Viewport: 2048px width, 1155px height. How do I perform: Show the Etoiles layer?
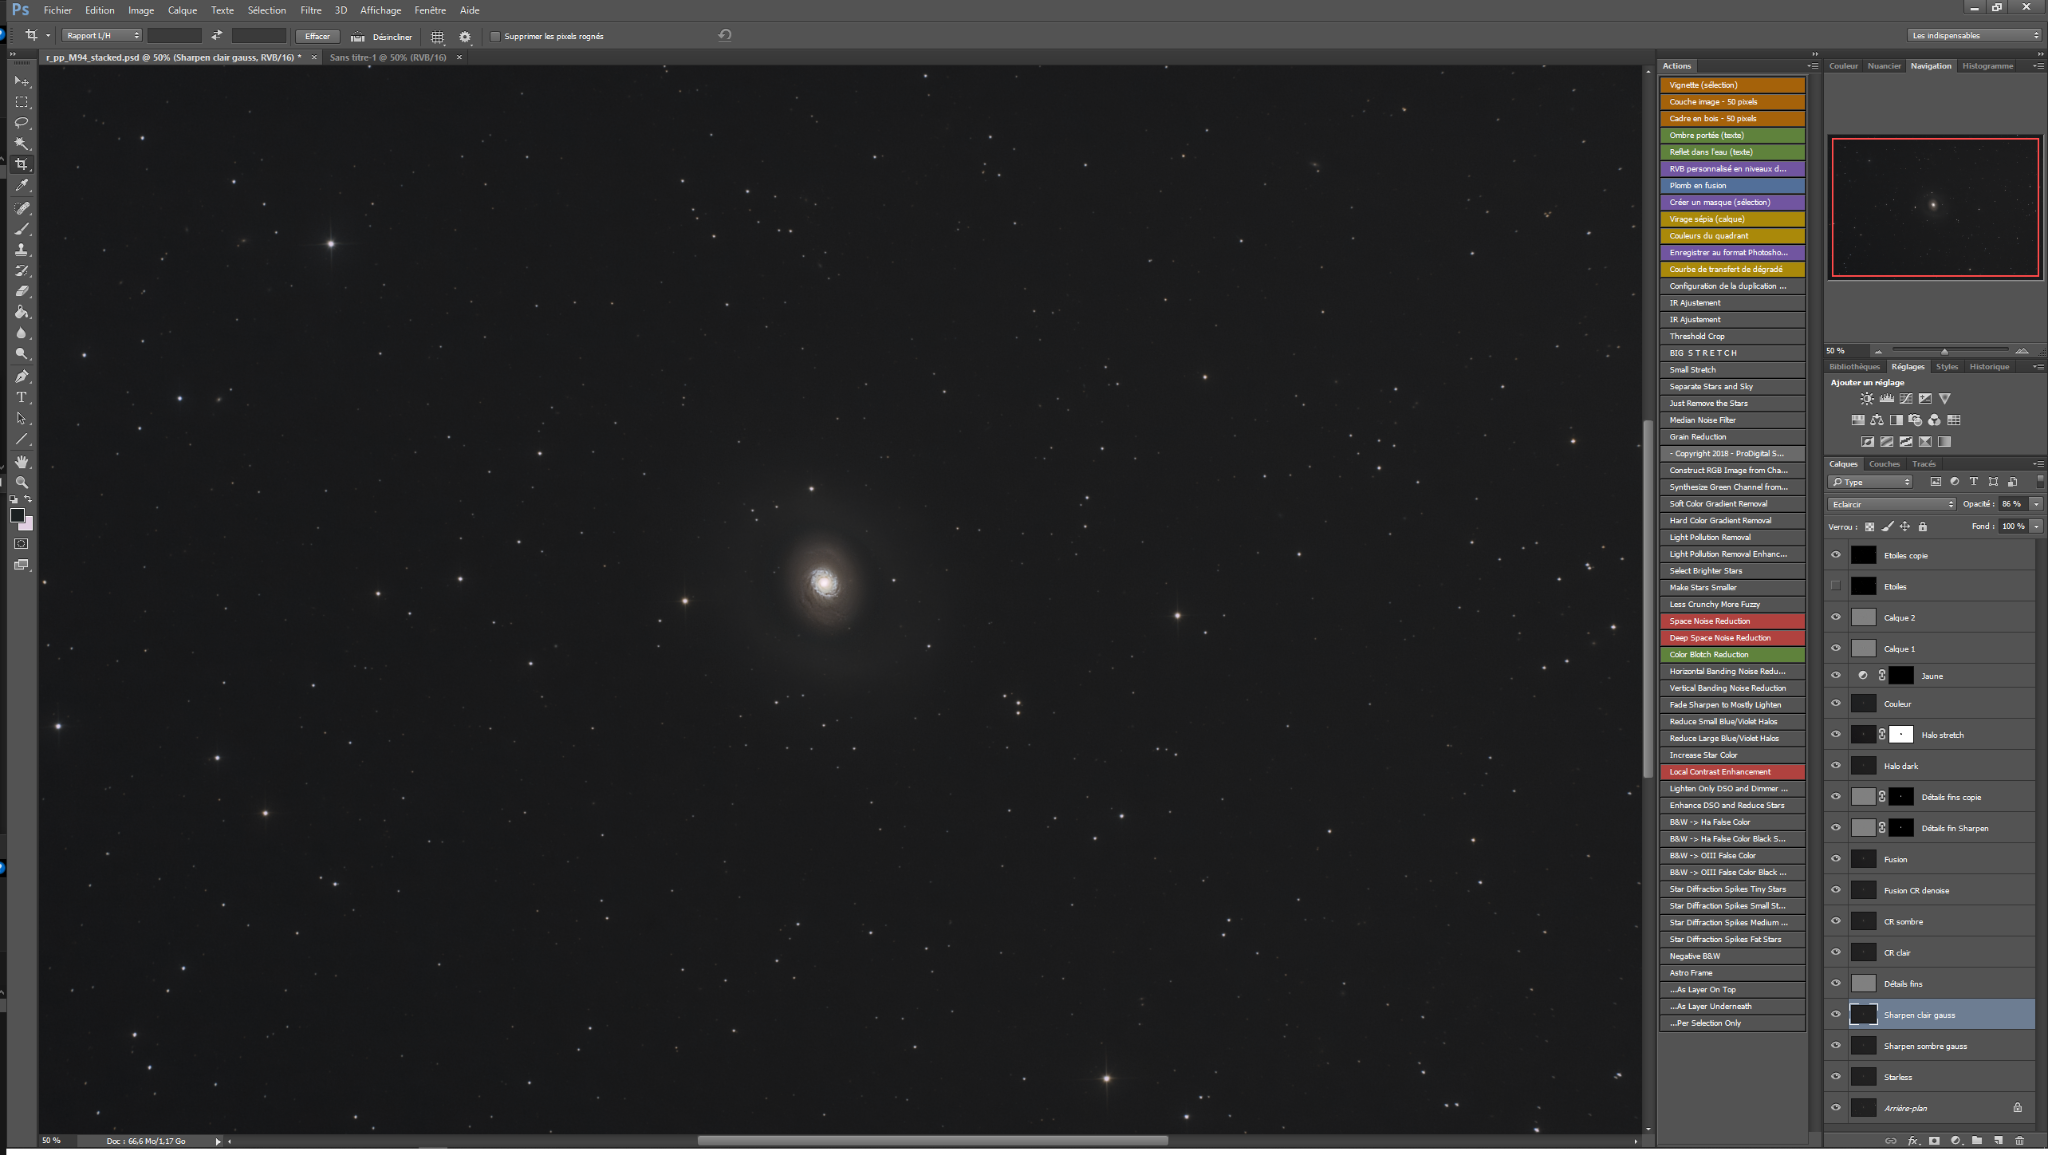point(1835,586)
